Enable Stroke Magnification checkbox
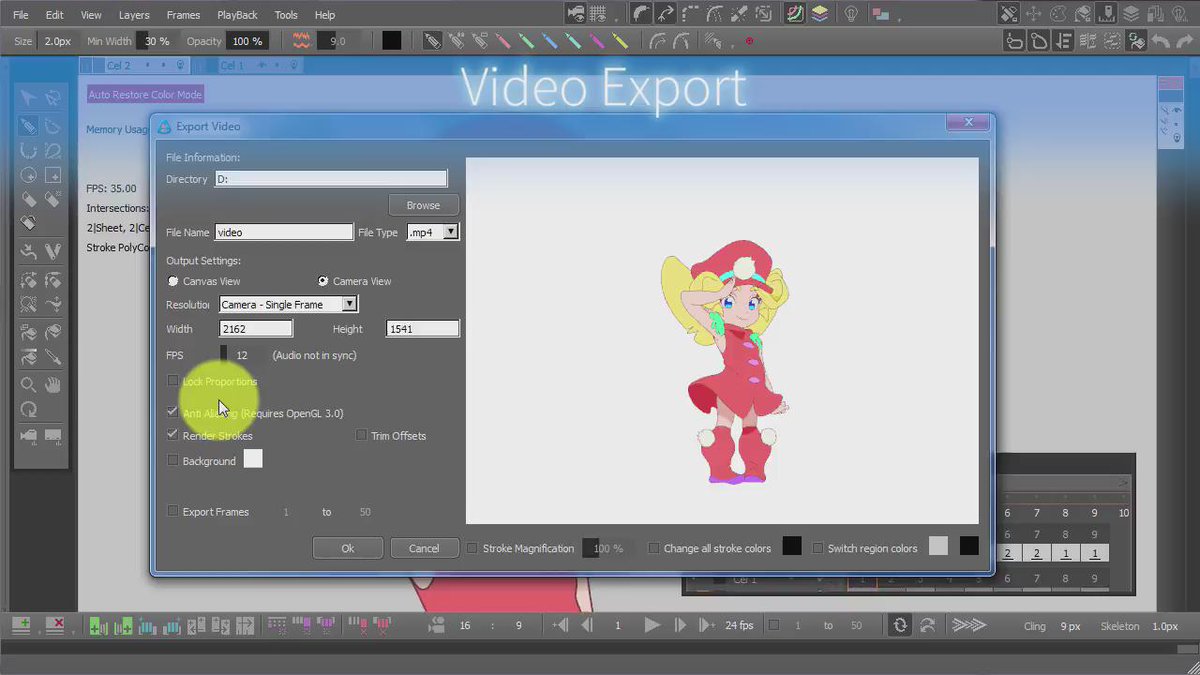 [x=473, y=548]
